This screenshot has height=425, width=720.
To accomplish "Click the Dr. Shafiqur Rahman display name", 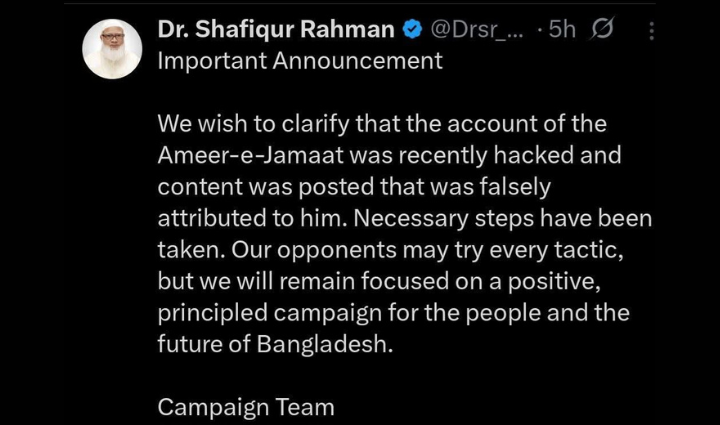I will (276, 30).
